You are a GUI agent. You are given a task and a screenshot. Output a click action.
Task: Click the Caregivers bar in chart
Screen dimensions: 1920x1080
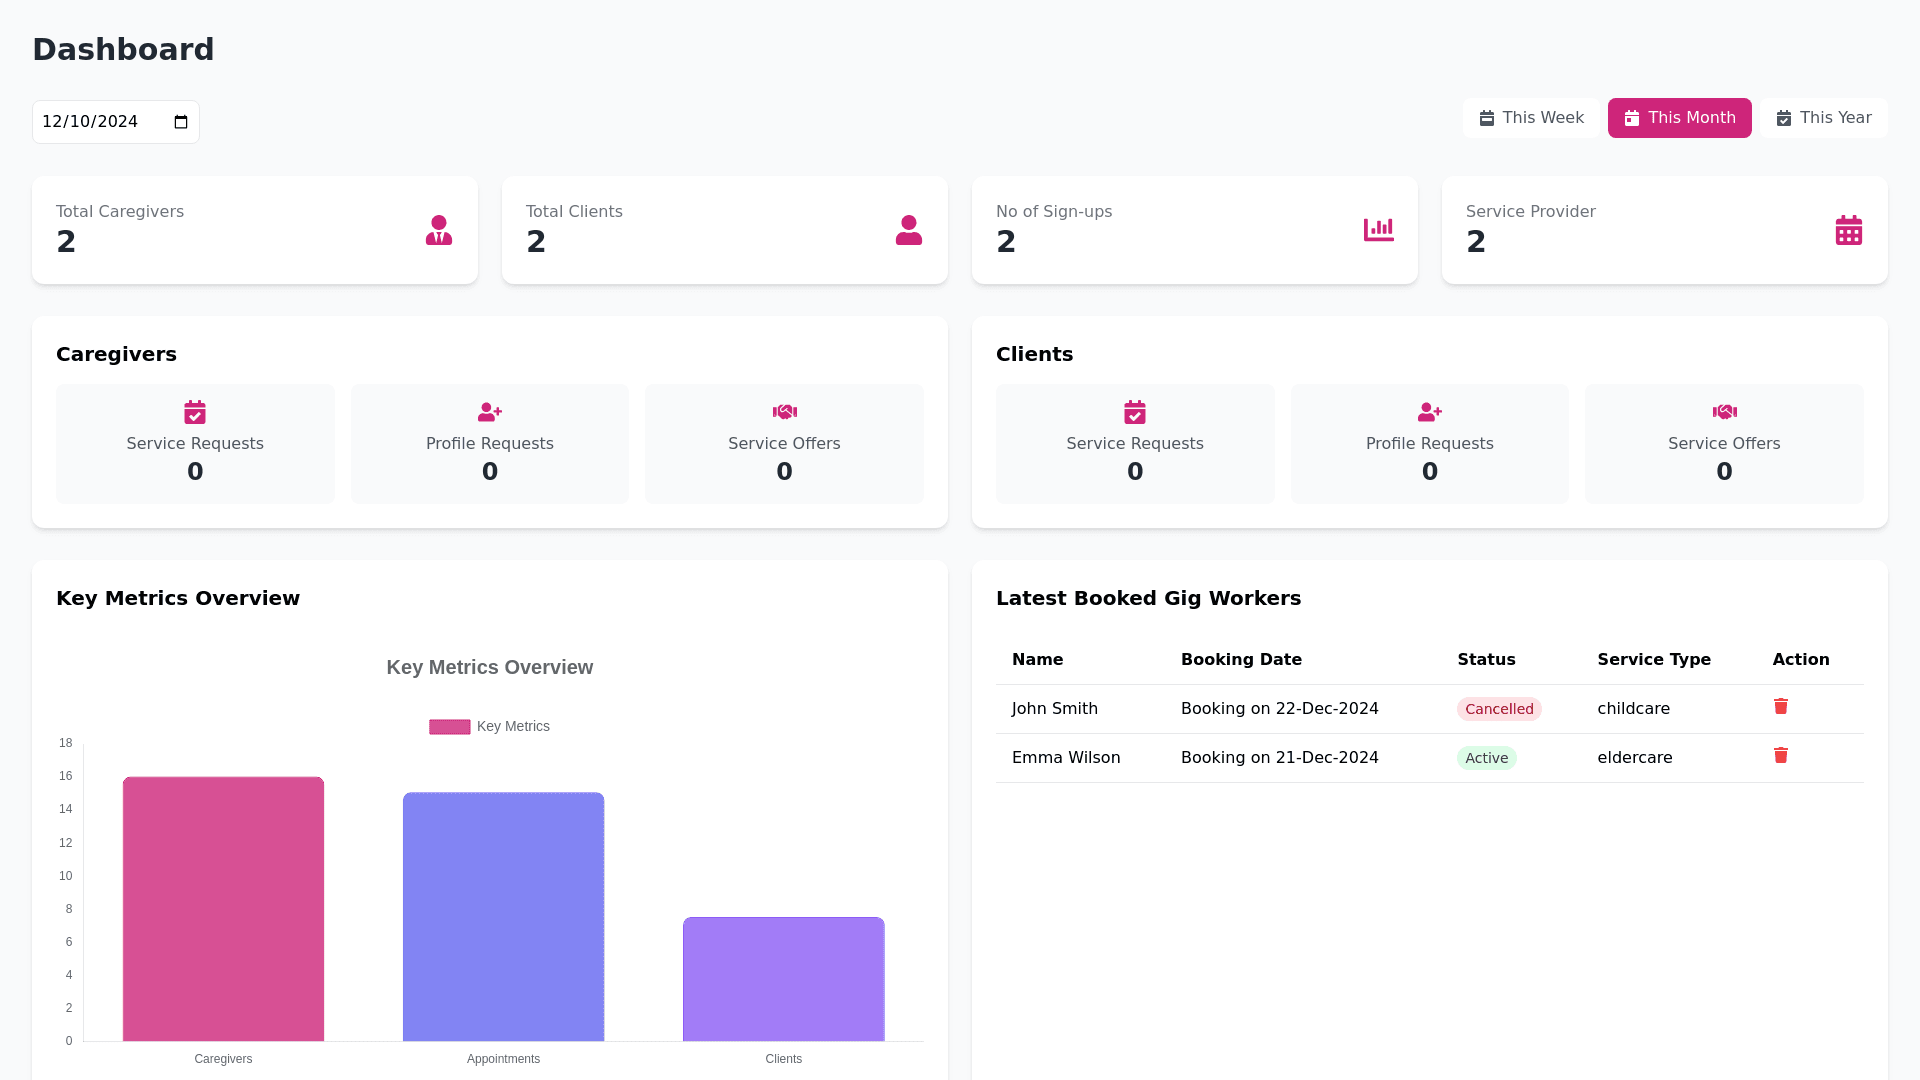click(x=223, y=908)
